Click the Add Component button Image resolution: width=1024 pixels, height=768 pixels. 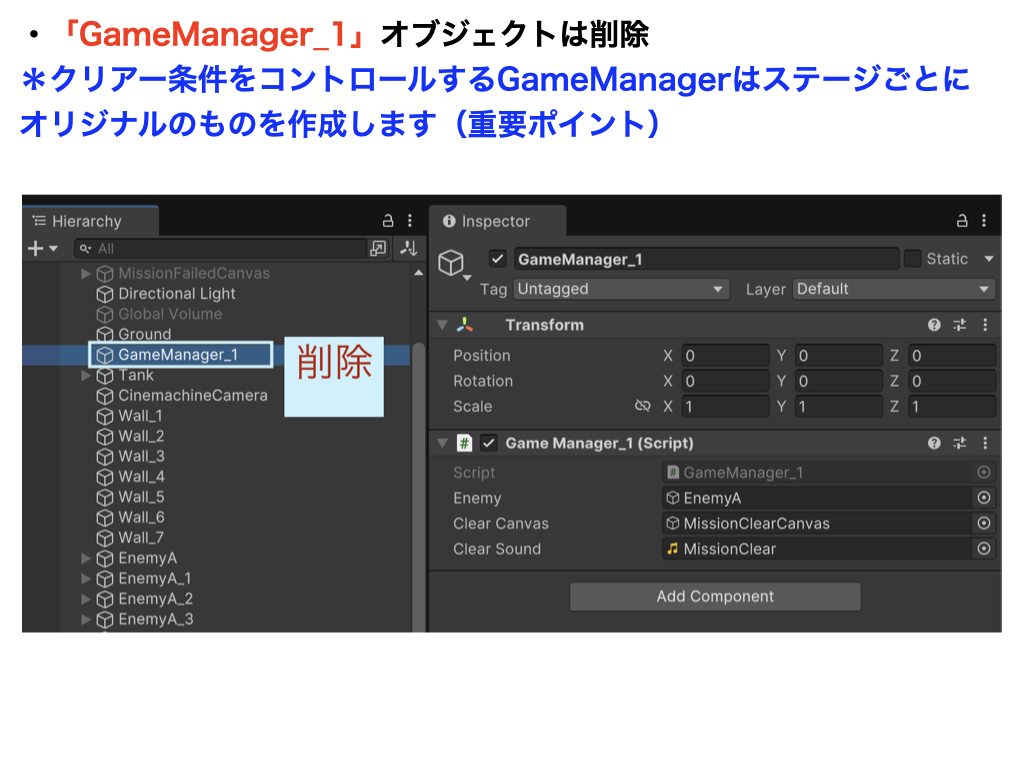(715, 597)
